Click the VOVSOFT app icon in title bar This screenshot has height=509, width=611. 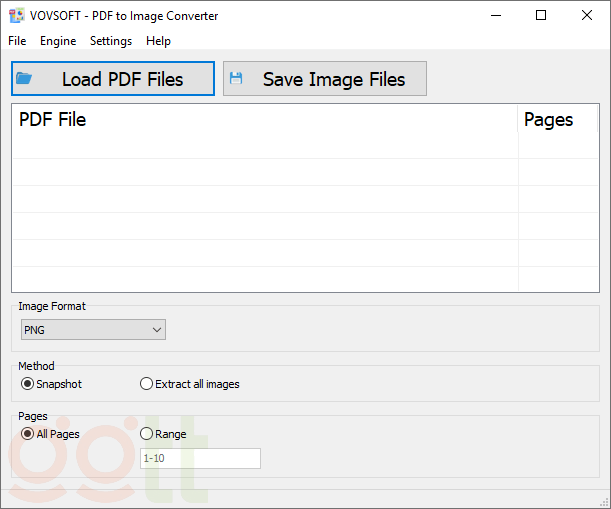pos(17,16)
